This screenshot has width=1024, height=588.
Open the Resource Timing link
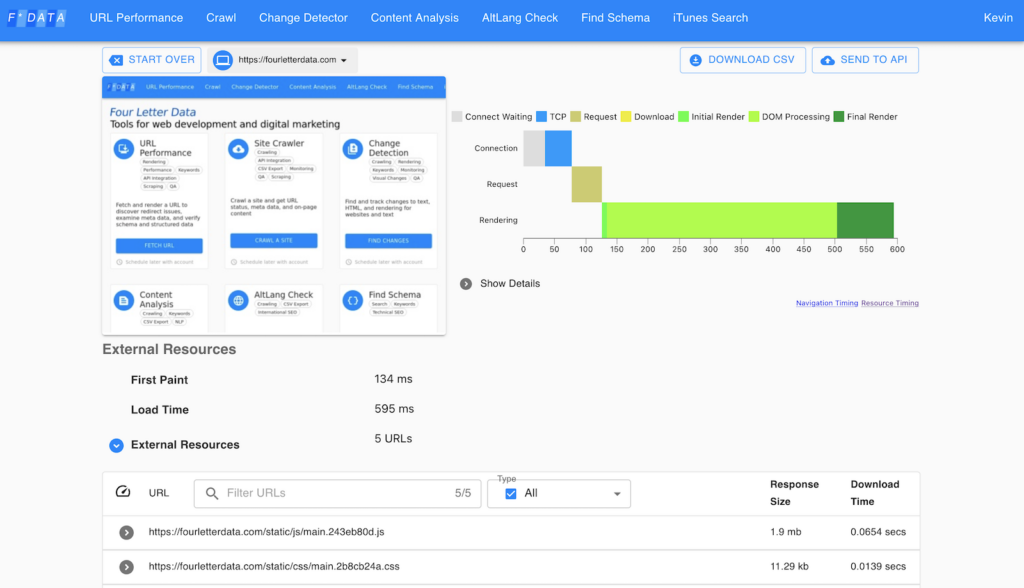[x=889, y=303]
